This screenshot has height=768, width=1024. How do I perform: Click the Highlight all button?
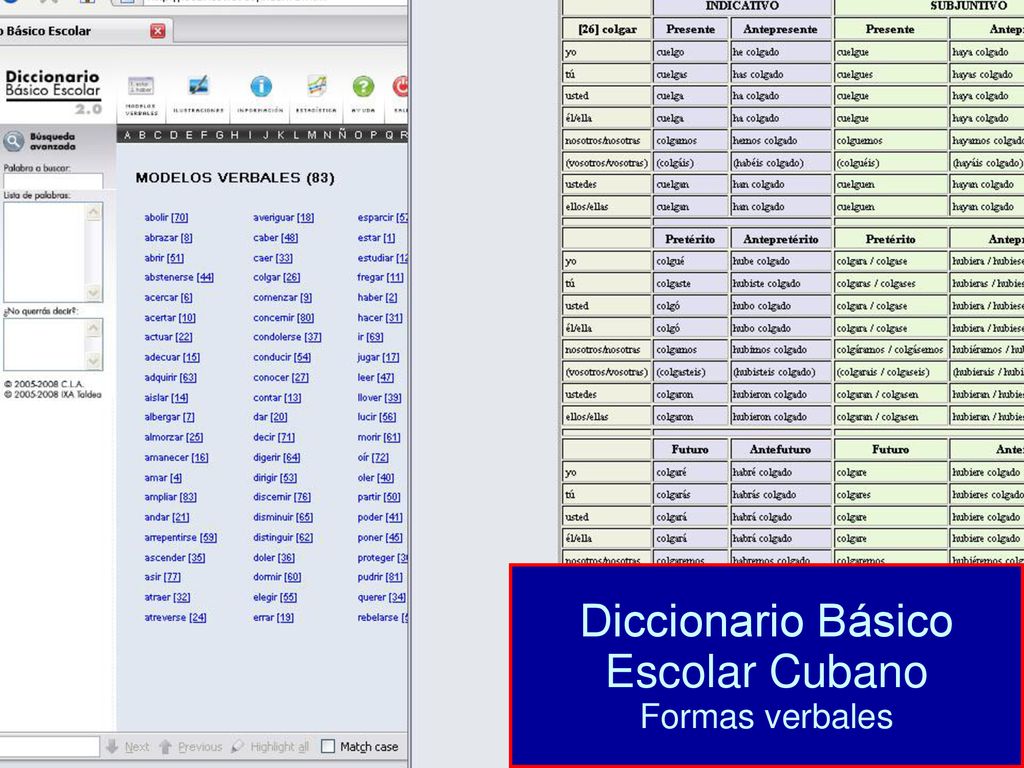coord(270,746)
